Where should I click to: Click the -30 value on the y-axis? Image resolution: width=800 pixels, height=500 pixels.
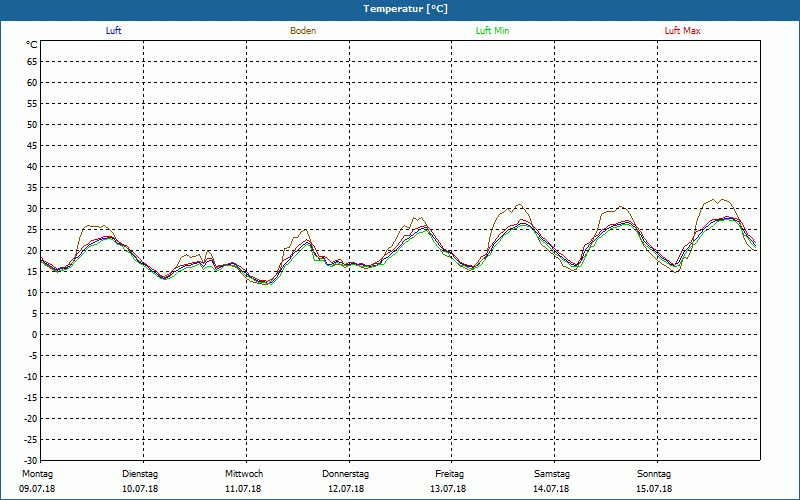(31, 461)
